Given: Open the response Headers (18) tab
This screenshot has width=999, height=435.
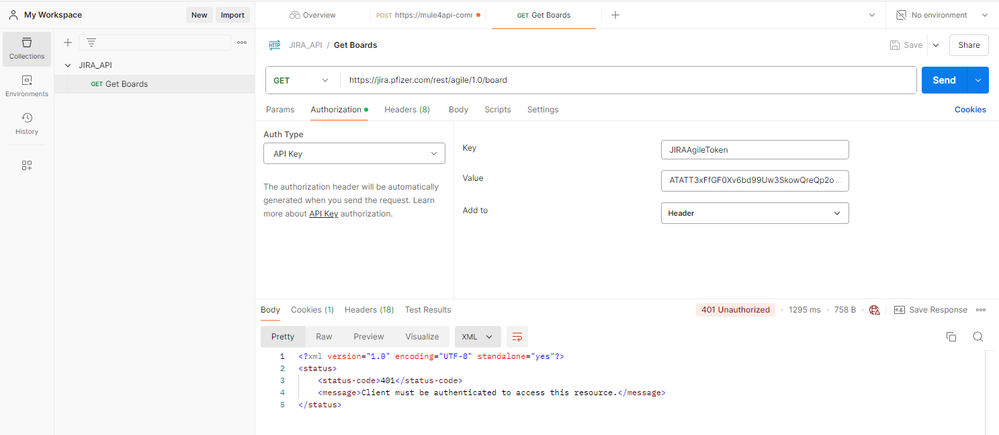Looking at the screenshot, I should (369, 310).
